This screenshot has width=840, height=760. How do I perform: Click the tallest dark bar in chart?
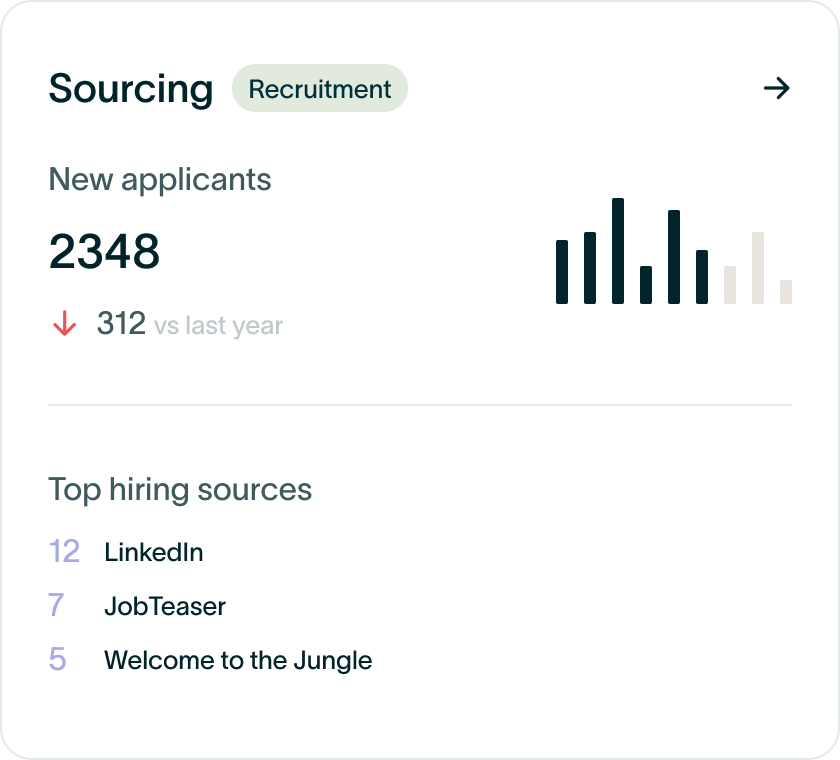(618, 251)
